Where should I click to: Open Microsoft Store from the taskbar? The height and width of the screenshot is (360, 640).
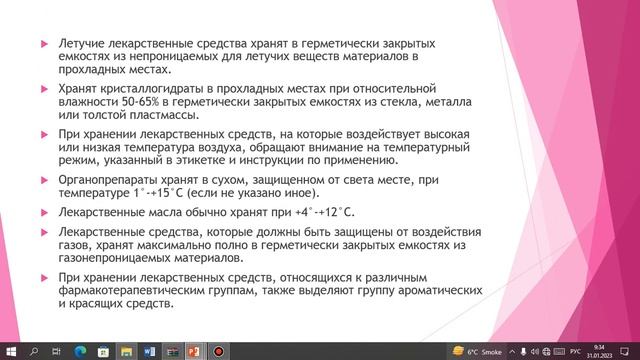(103, 351)
